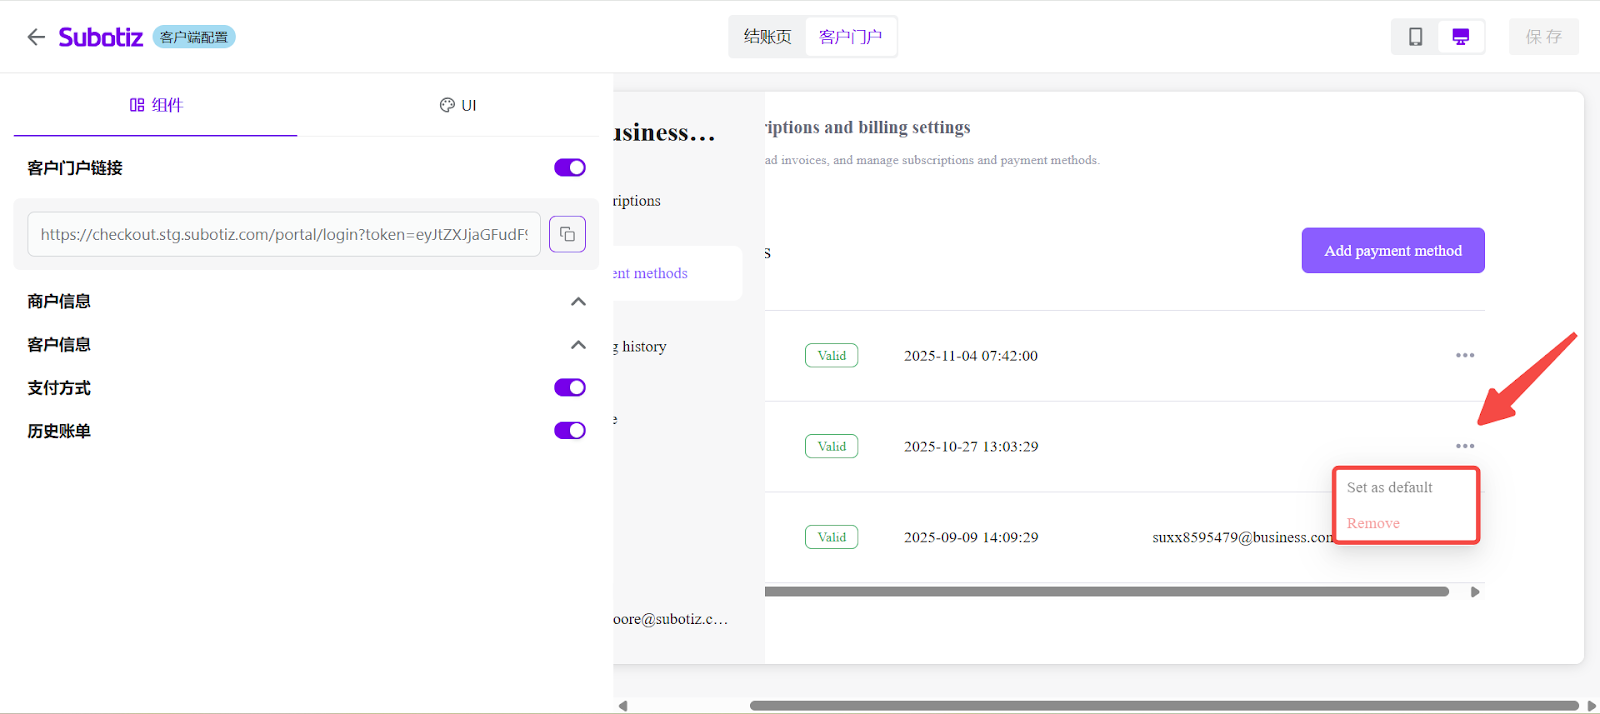Click Add payment method button
Viewport: 1600px width, 714px height.
pyautogui.click(x=1392, y=251)
